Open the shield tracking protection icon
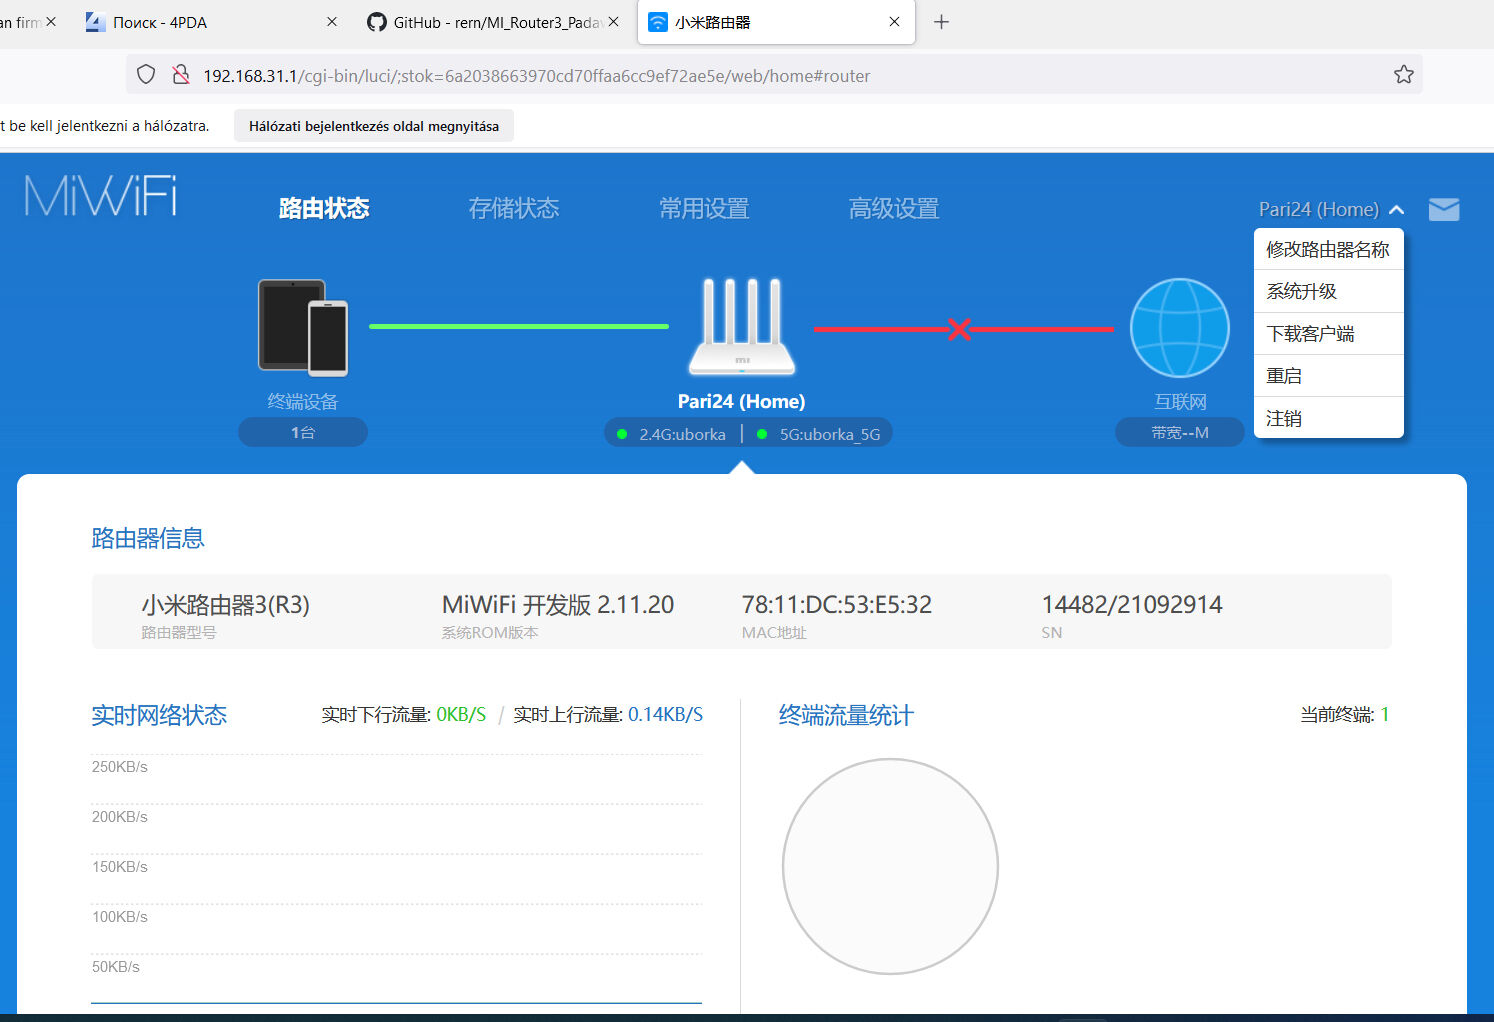Screen dimensions: 1494x1022 146,75
